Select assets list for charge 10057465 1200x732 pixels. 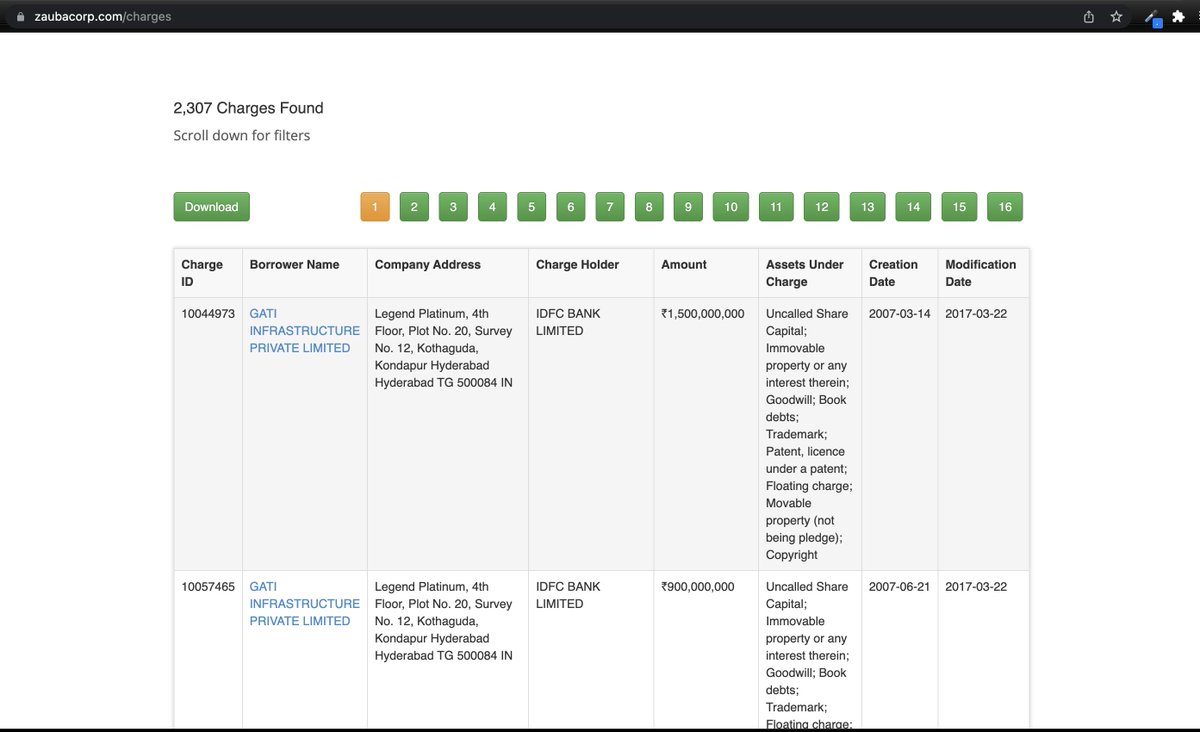[808, 655]
